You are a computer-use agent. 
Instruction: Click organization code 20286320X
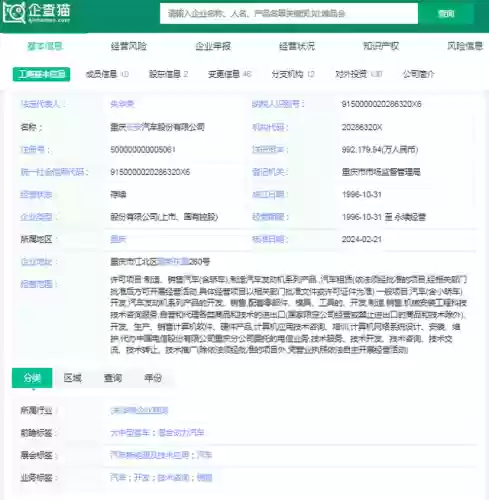pos(362,127)
